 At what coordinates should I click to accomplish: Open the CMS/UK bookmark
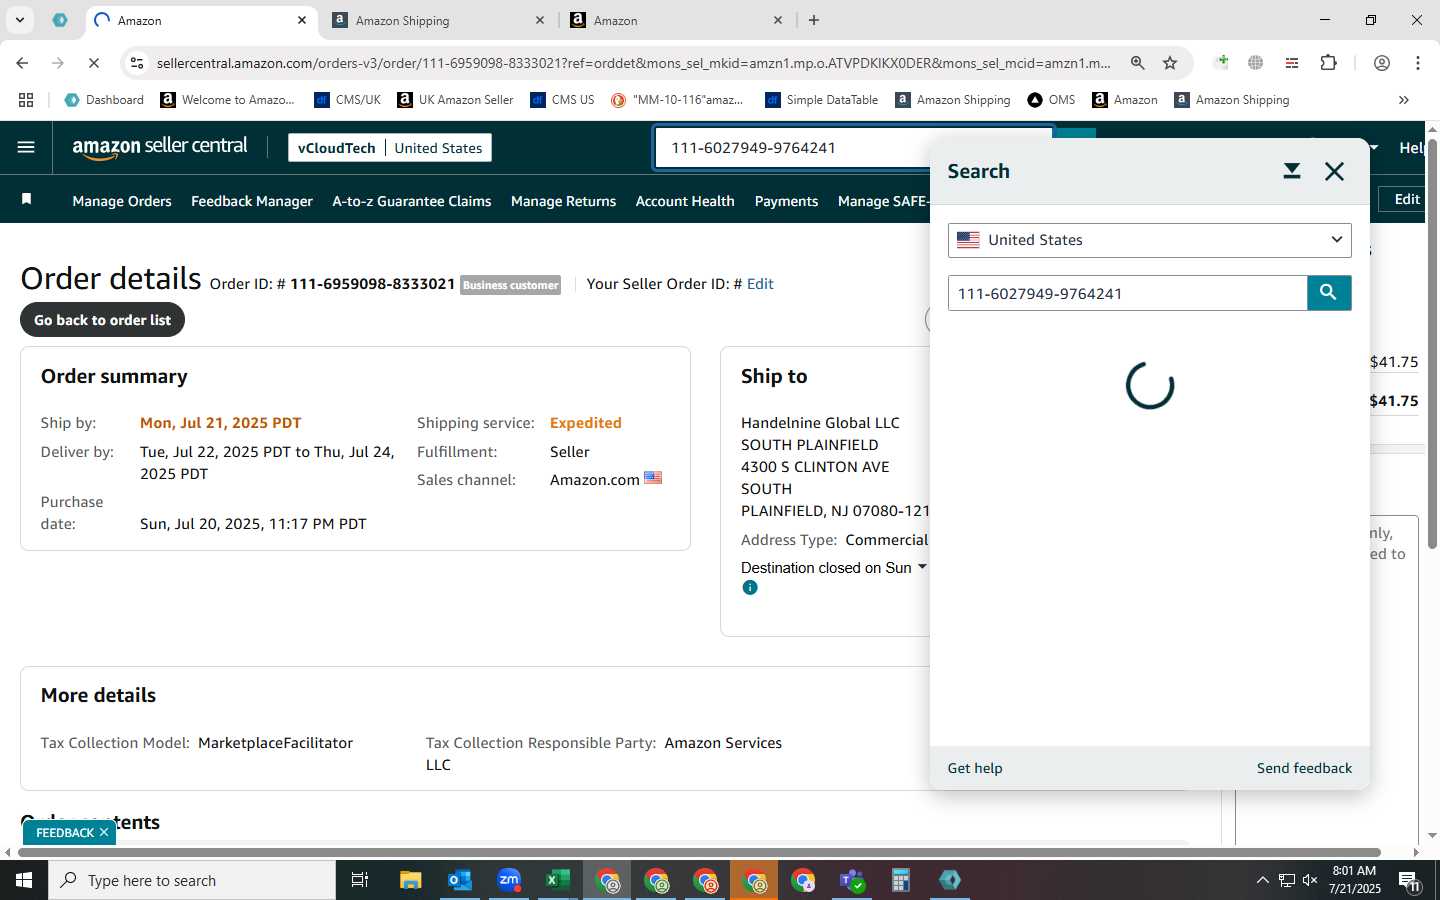pos(348,100)
